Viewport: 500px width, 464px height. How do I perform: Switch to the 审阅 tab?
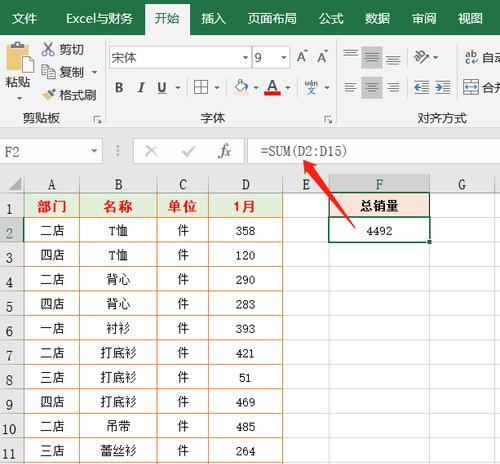coord(424,18)
